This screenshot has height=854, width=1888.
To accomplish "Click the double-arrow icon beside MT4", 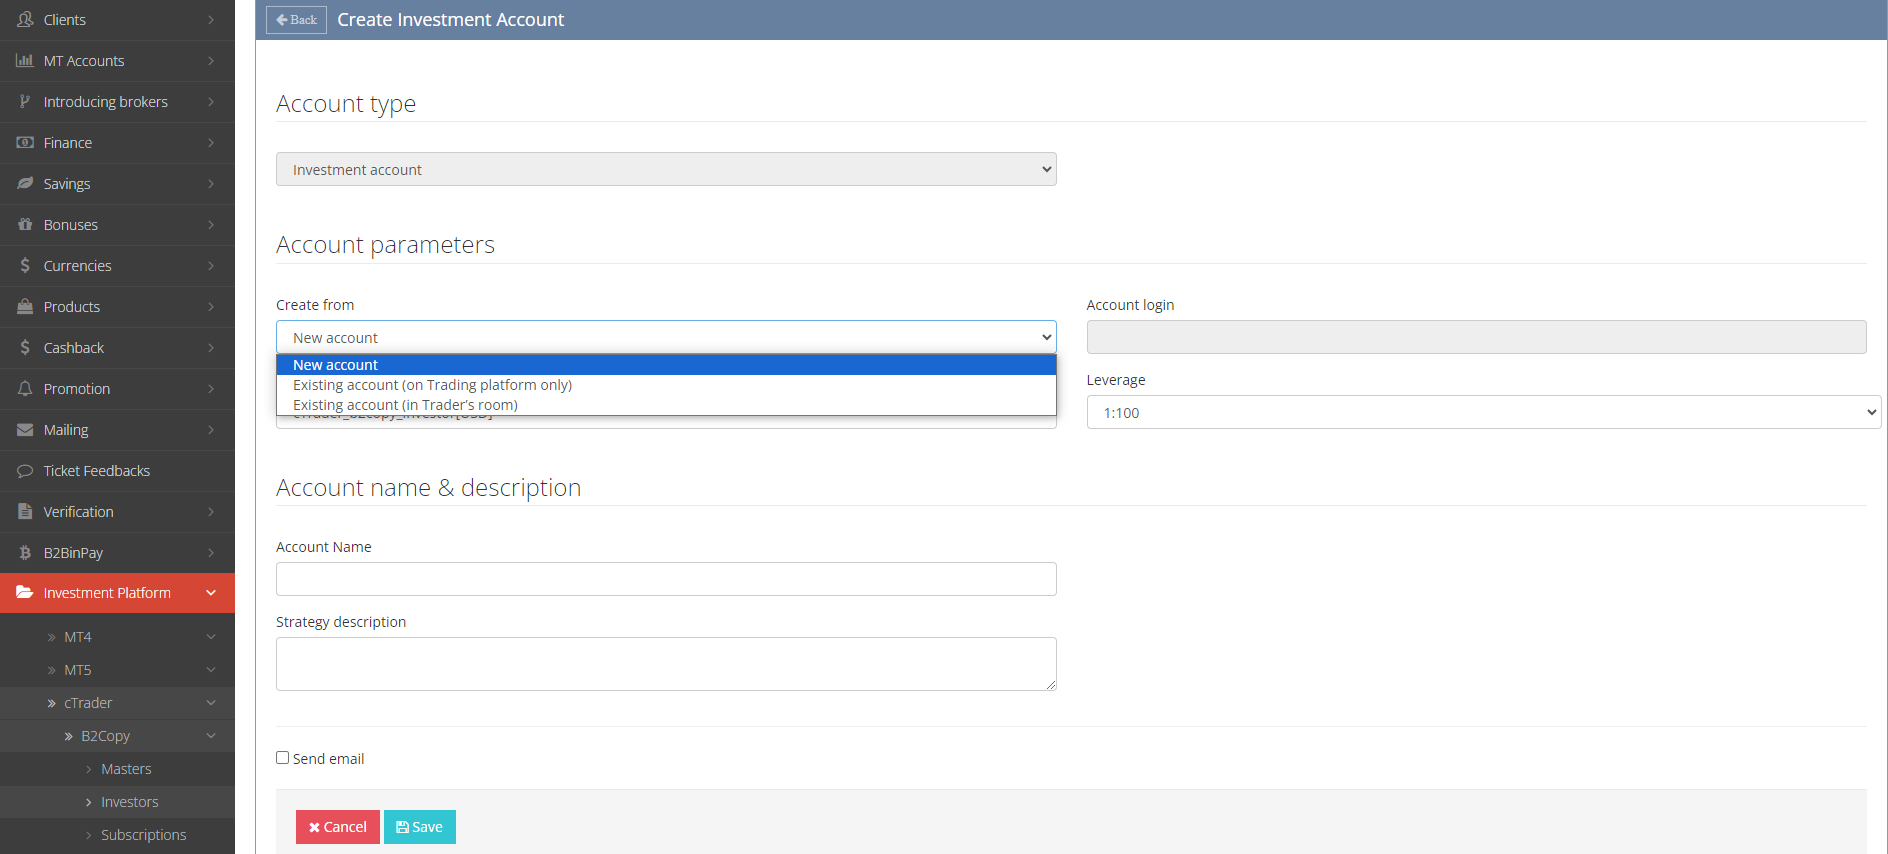I will coord(52,637).
